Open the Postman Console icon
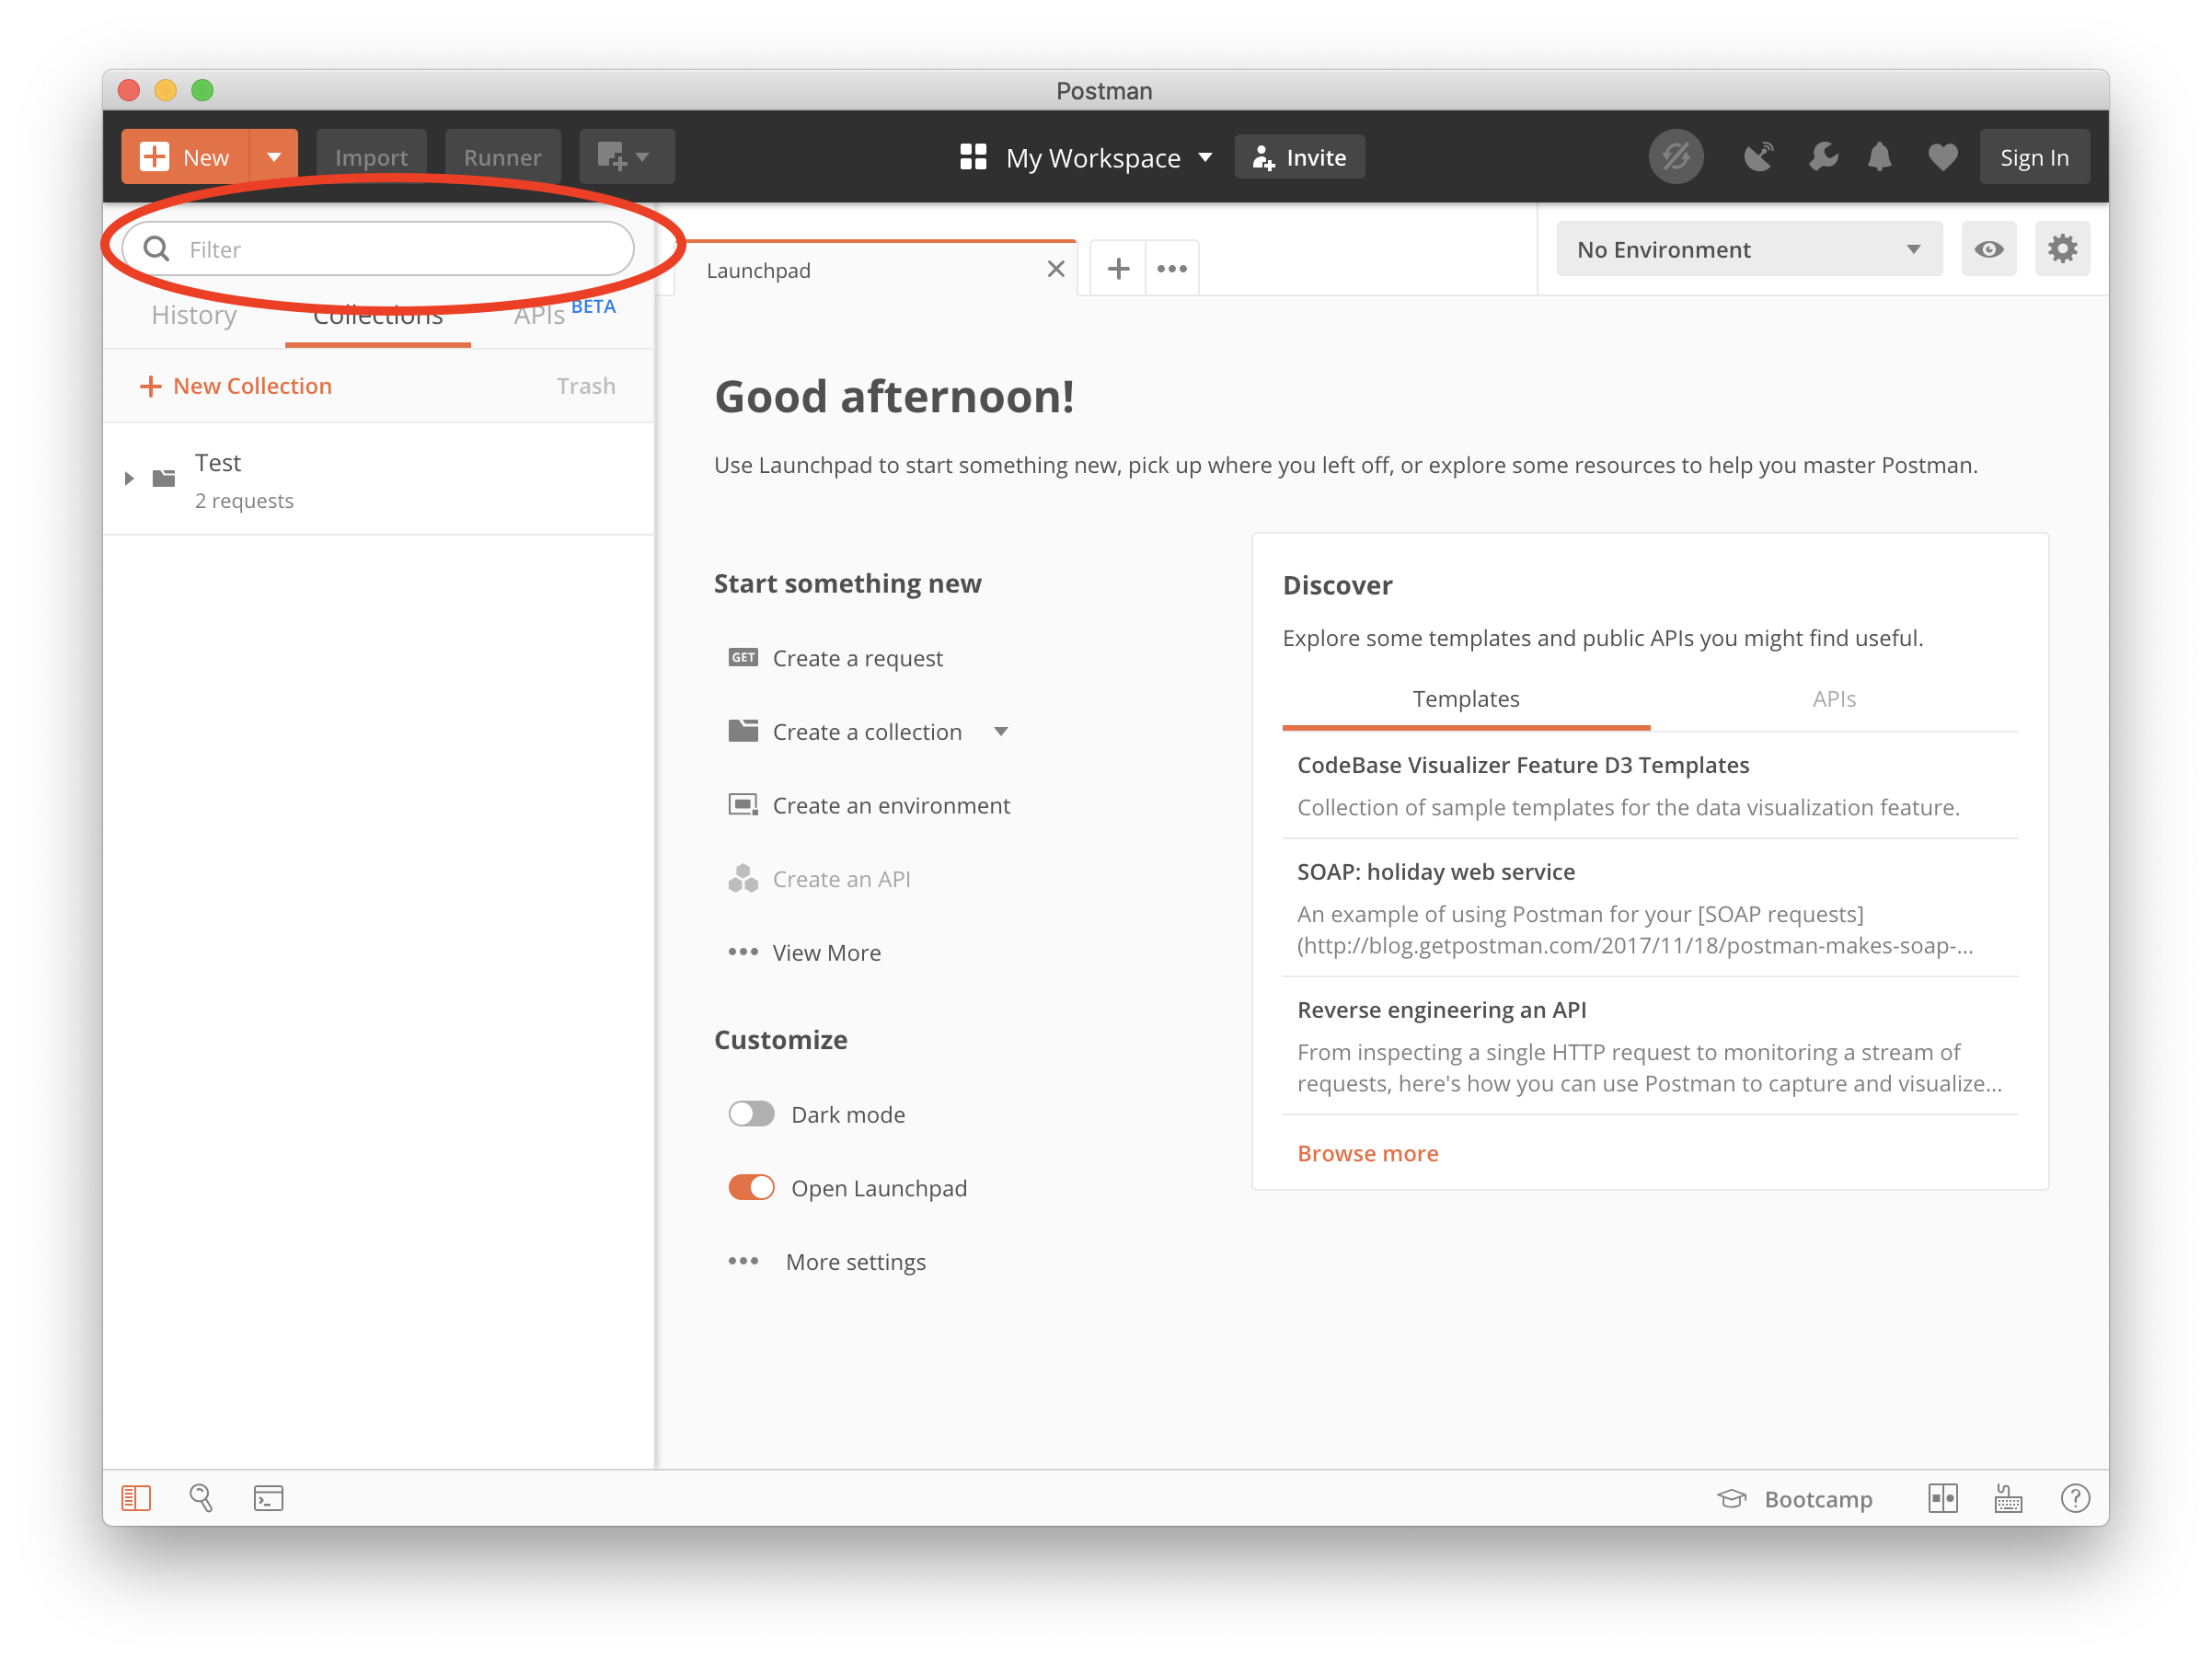2212x1662 pixels. (268, 1498)
